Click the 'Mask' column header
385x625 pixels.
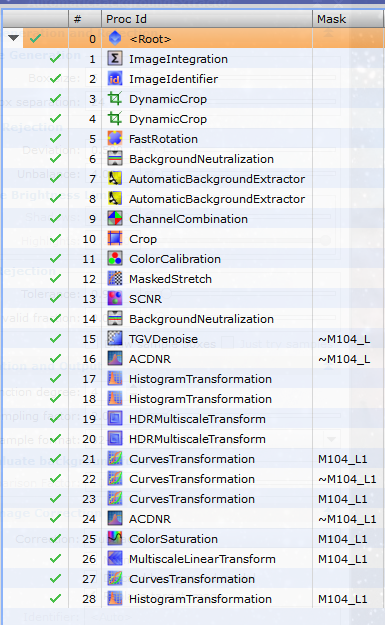[348, 19]
